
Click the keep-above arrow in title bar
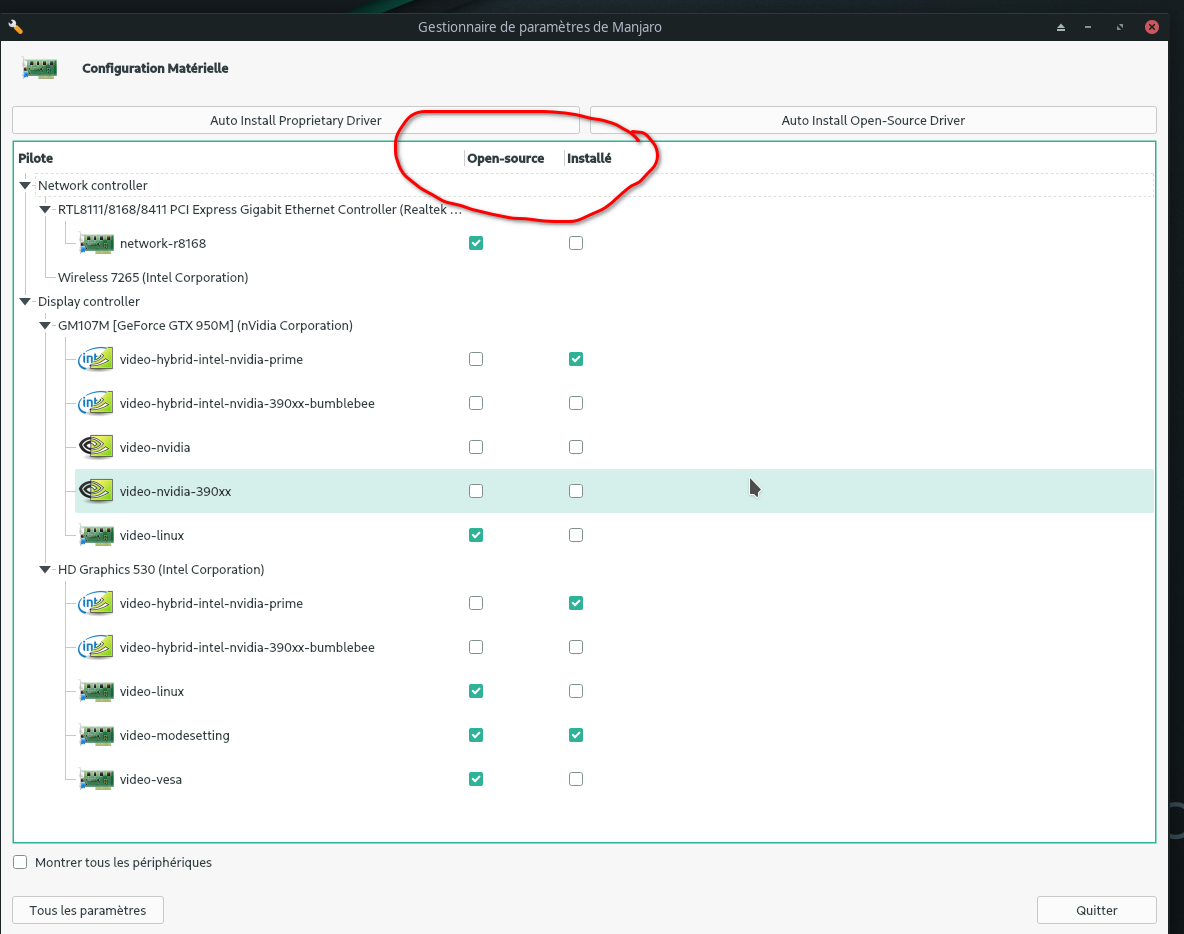click(x=1061, y=27)
